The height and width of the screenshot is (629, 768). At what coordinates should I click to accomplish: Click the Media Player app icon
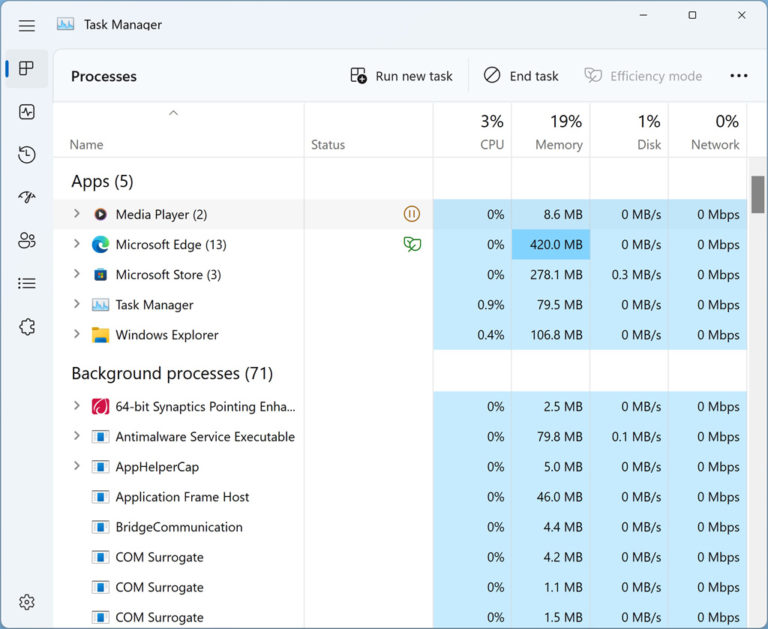tap(100, 214)
